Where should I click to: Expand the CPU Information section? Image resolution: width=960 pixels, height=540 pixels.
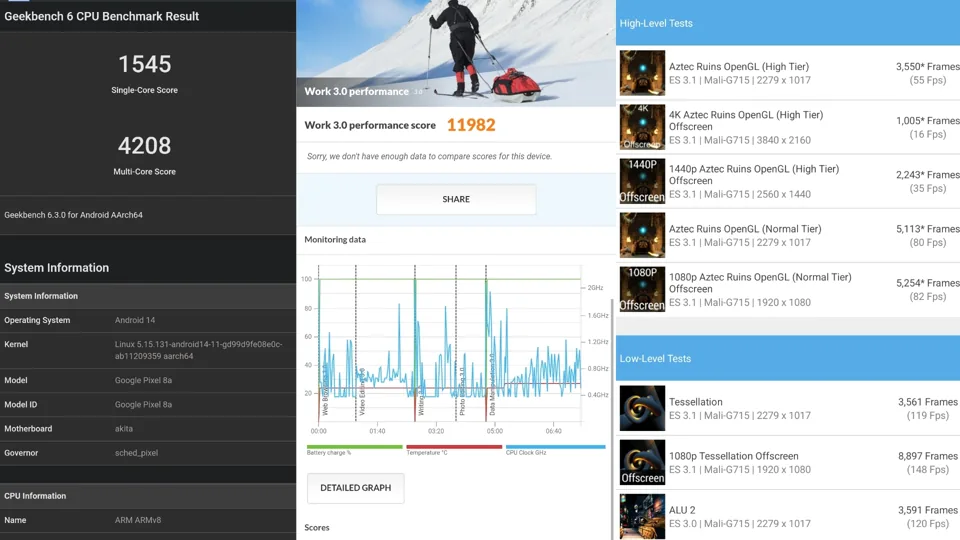[148, 496]
